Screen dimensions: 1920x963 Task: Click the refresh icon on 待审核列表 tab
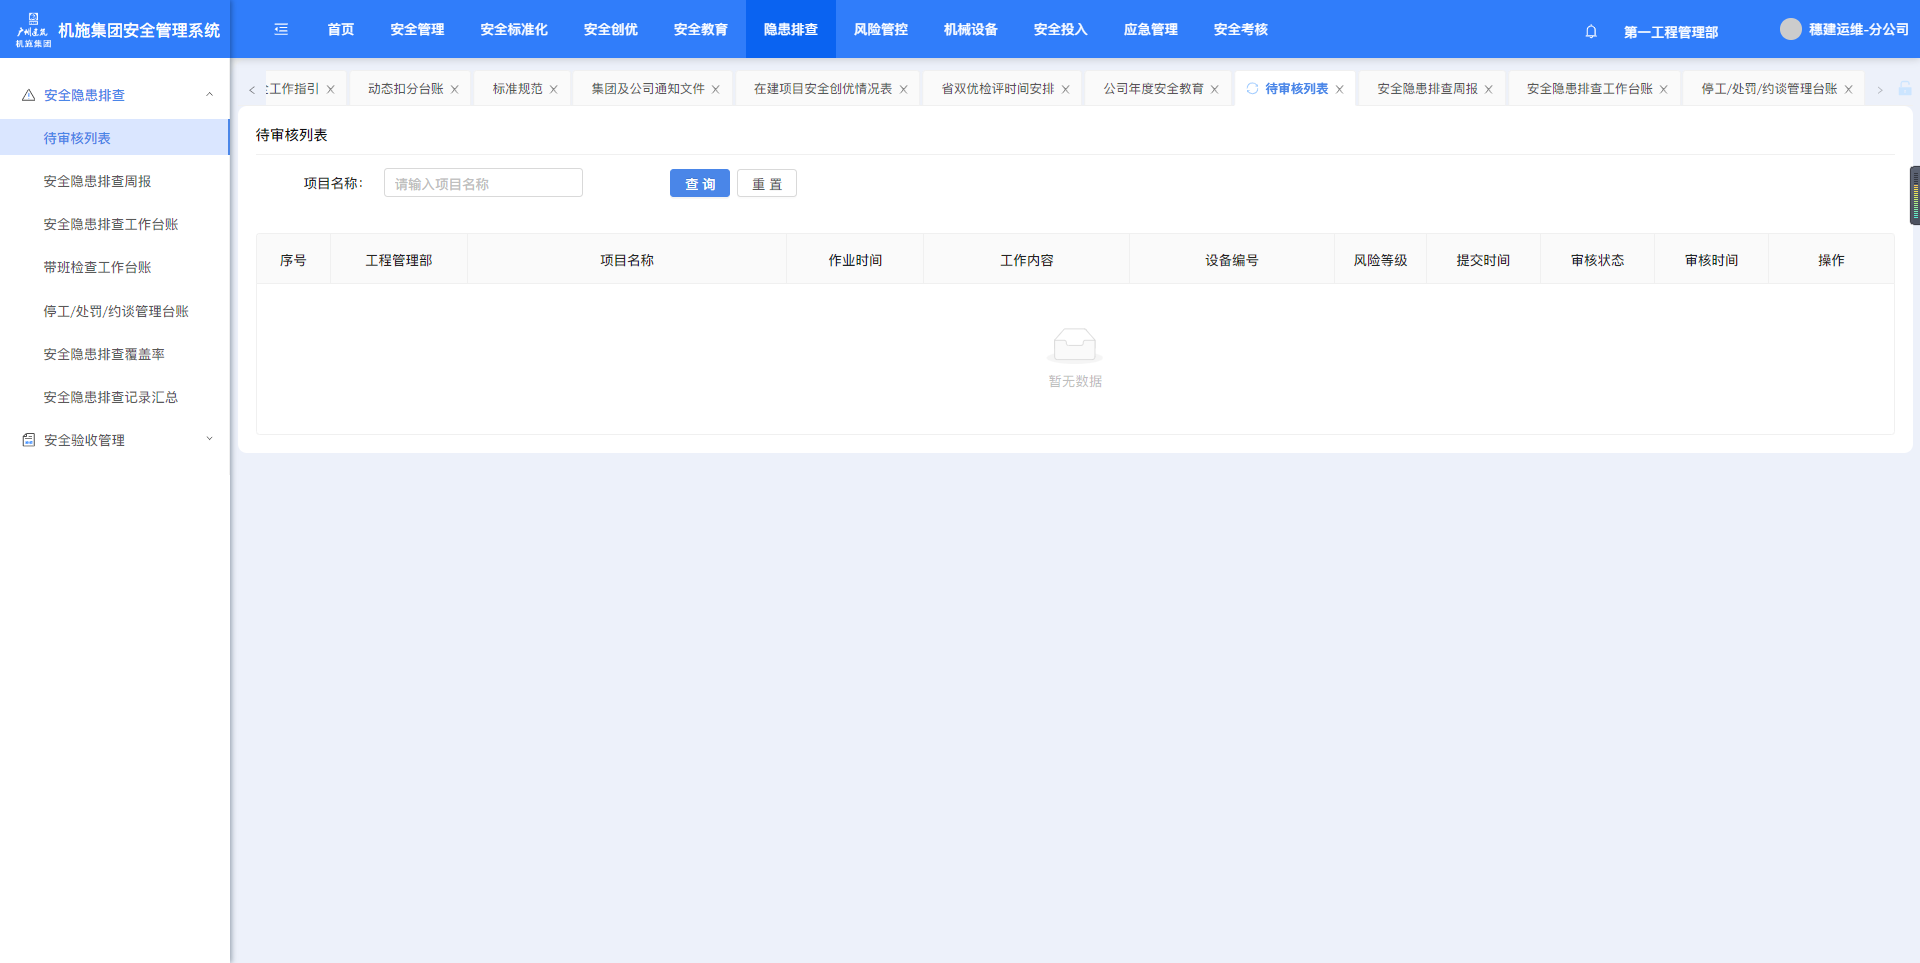(x=1252, y=89)
